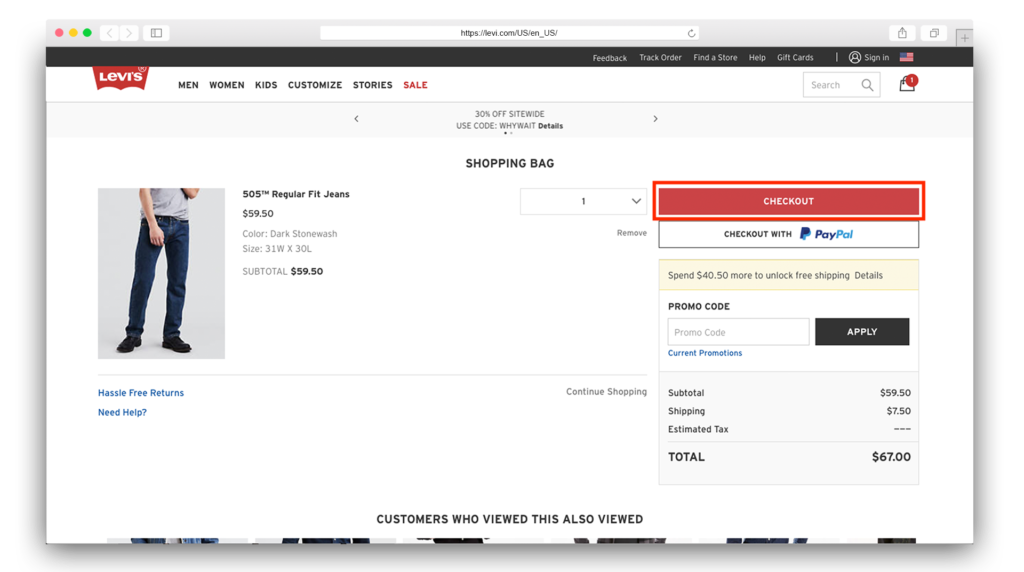Open the Help link
This screenshot has width=1024, height=572.
tap(757, 57)
